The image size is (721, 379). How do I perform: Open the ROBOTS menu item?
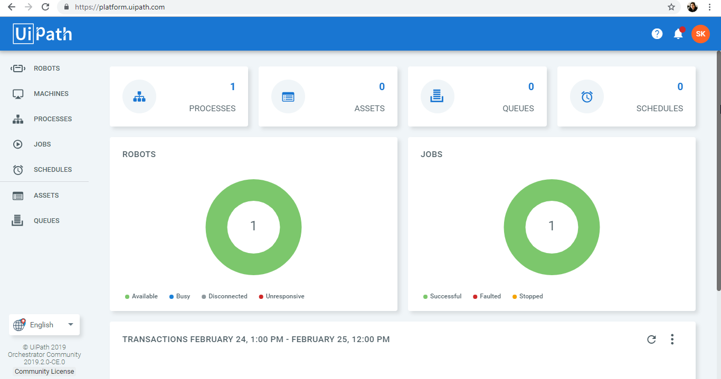(46, 69)
